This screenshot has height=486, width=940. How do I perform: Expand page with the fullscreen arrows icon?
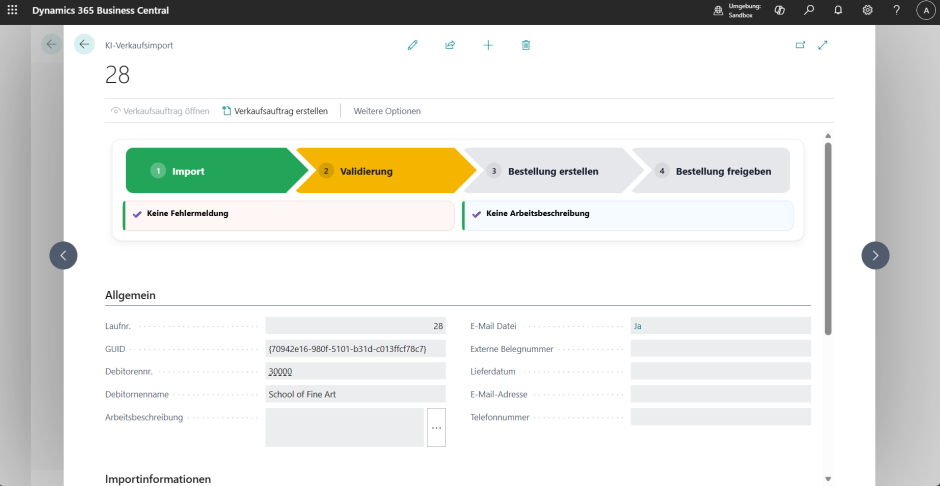click(823, 45)
